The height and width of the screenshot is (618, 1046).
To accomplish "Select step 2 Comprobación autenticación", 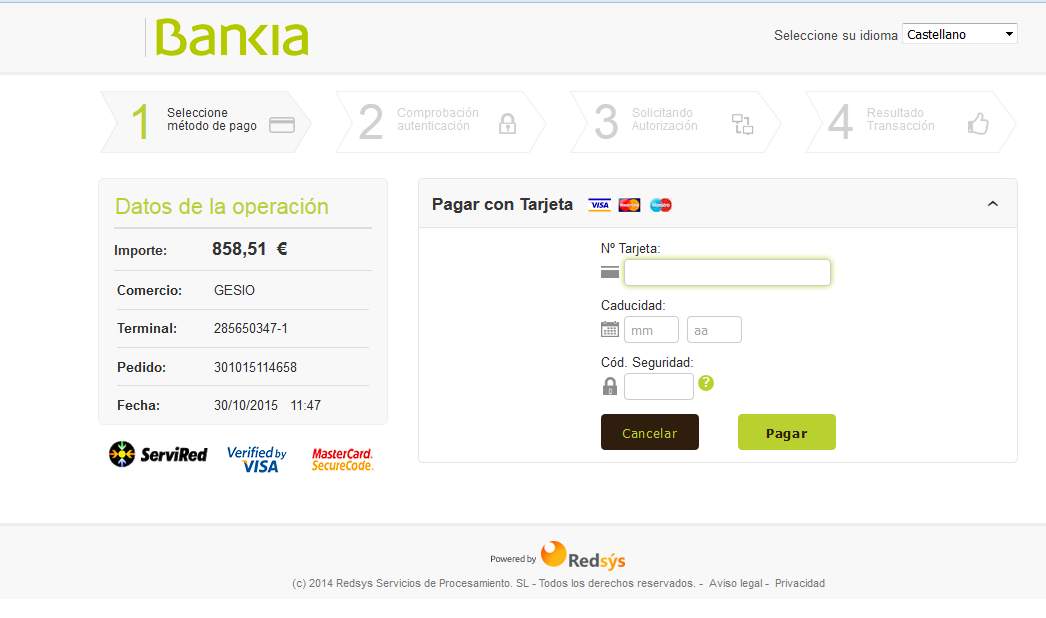I will [440, 122].
